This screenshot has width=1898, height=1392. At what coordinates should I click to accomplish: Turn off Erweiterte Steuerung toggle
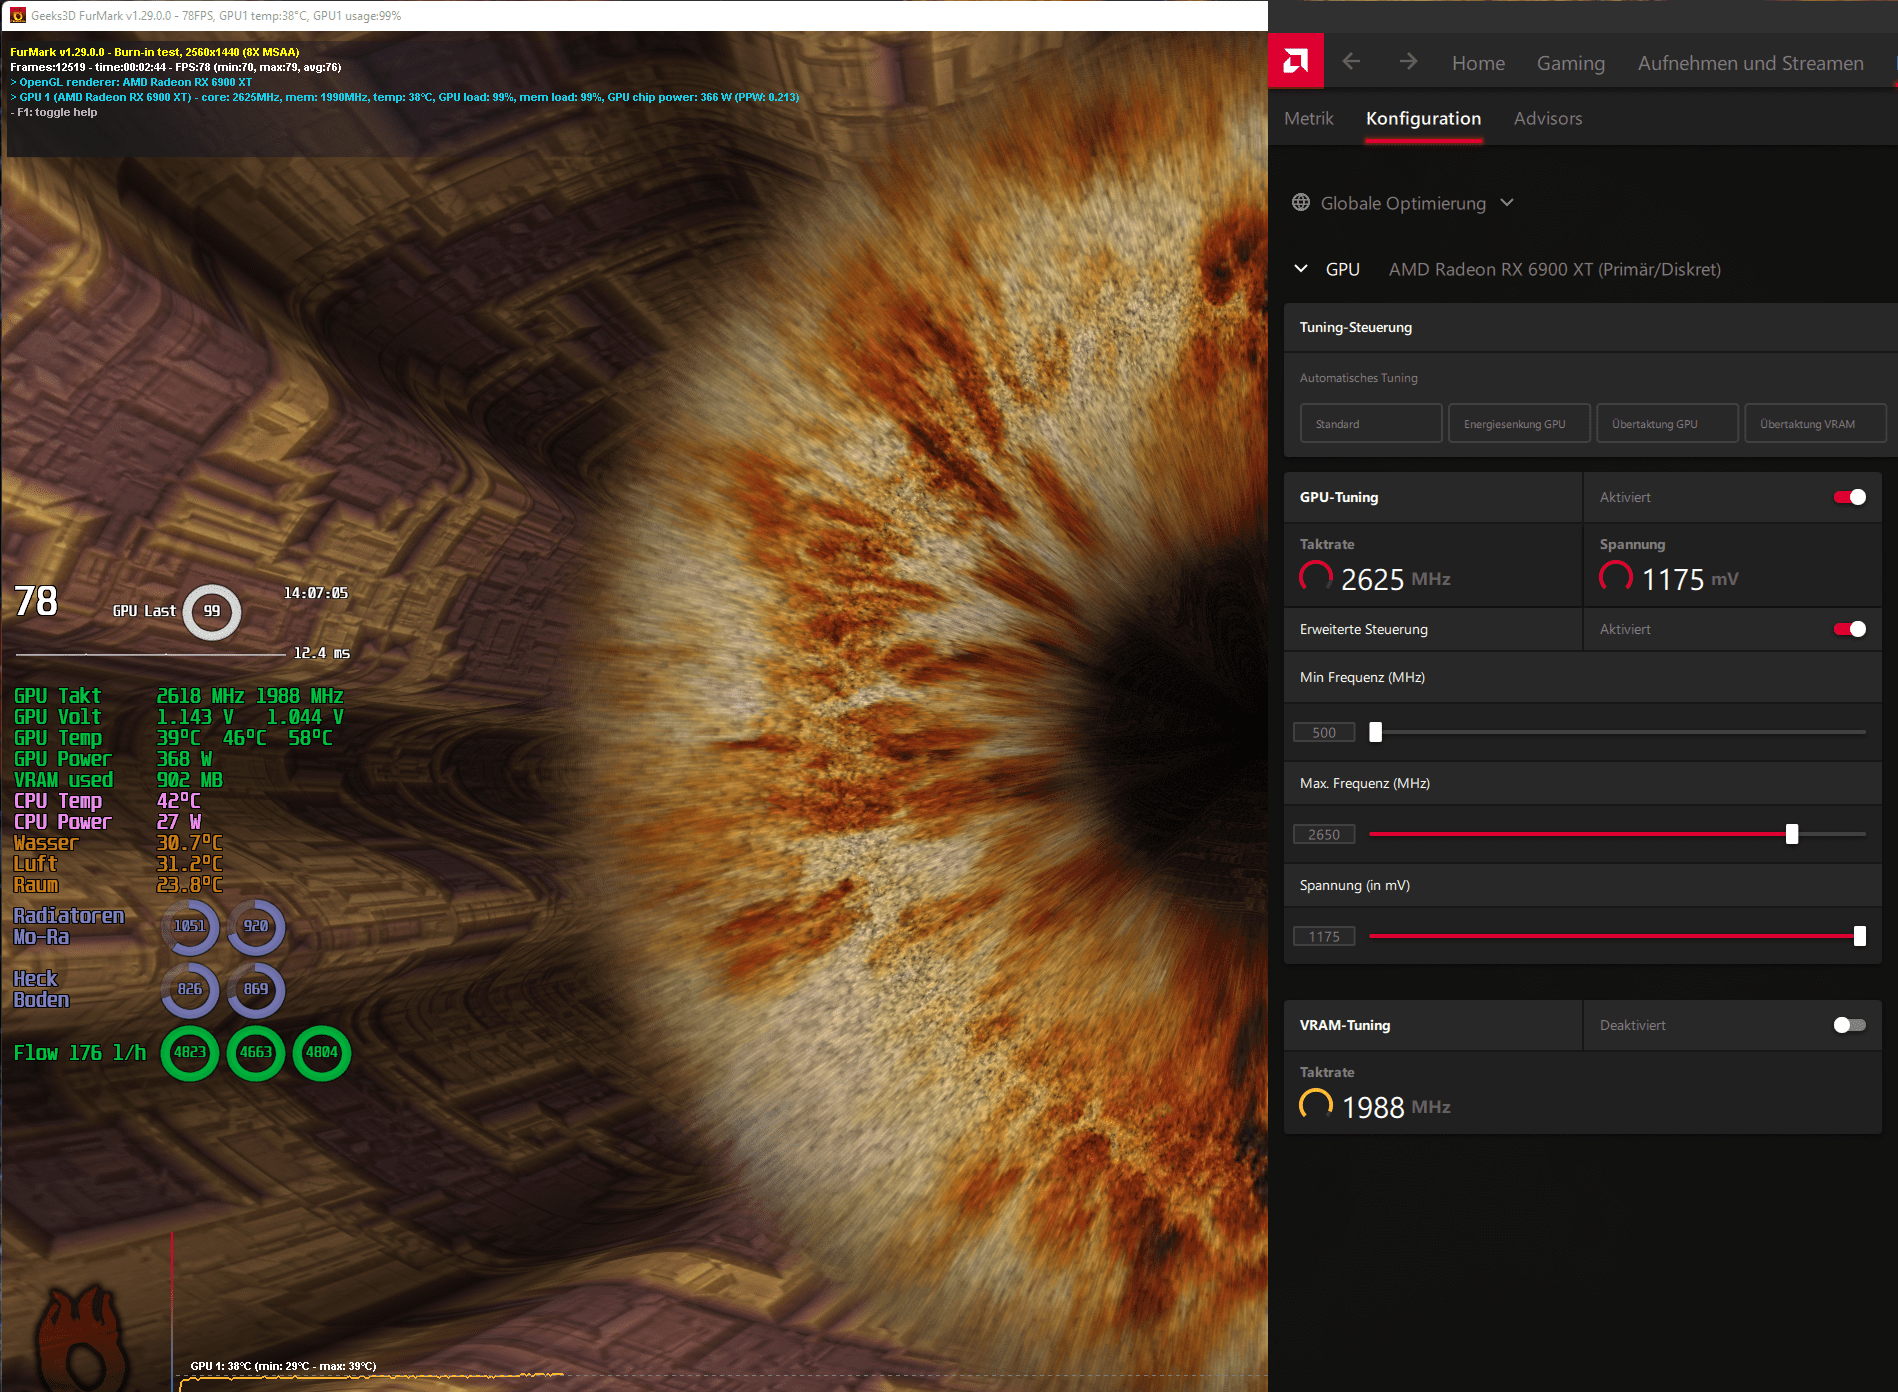[1850, 629]
